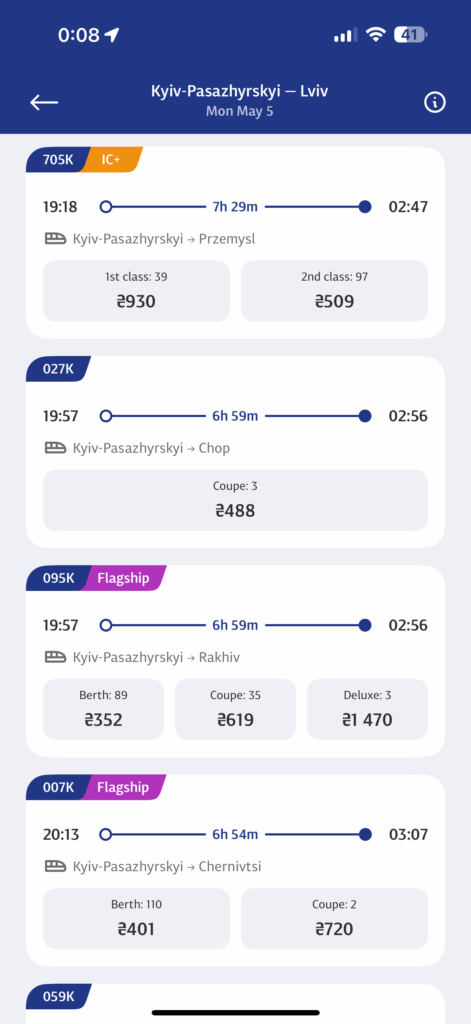The height and width of the screenshot is (1024, 471).
Task: Open the Flagship label on train 095K
Action: pos(123,578)
